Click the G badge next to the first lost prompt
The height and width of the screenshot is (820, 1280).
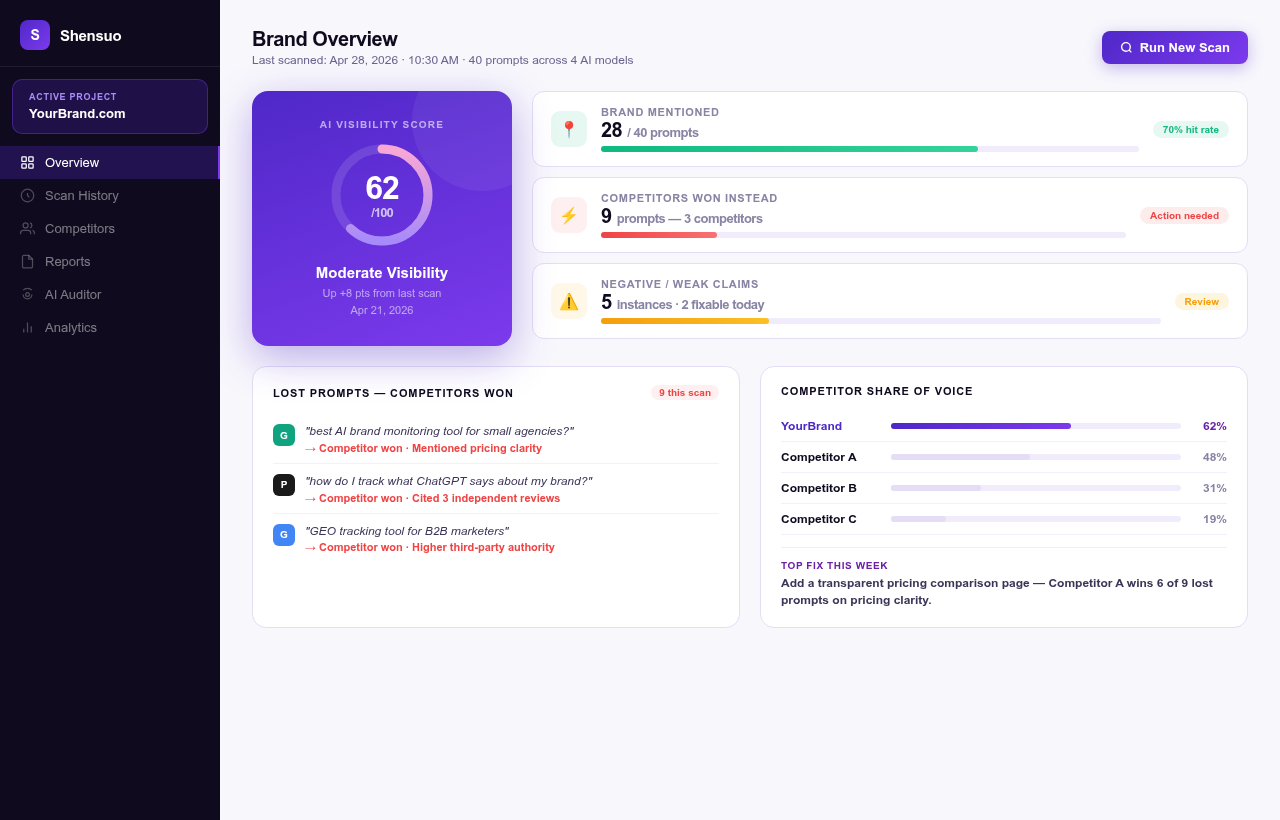pos(283,435)
